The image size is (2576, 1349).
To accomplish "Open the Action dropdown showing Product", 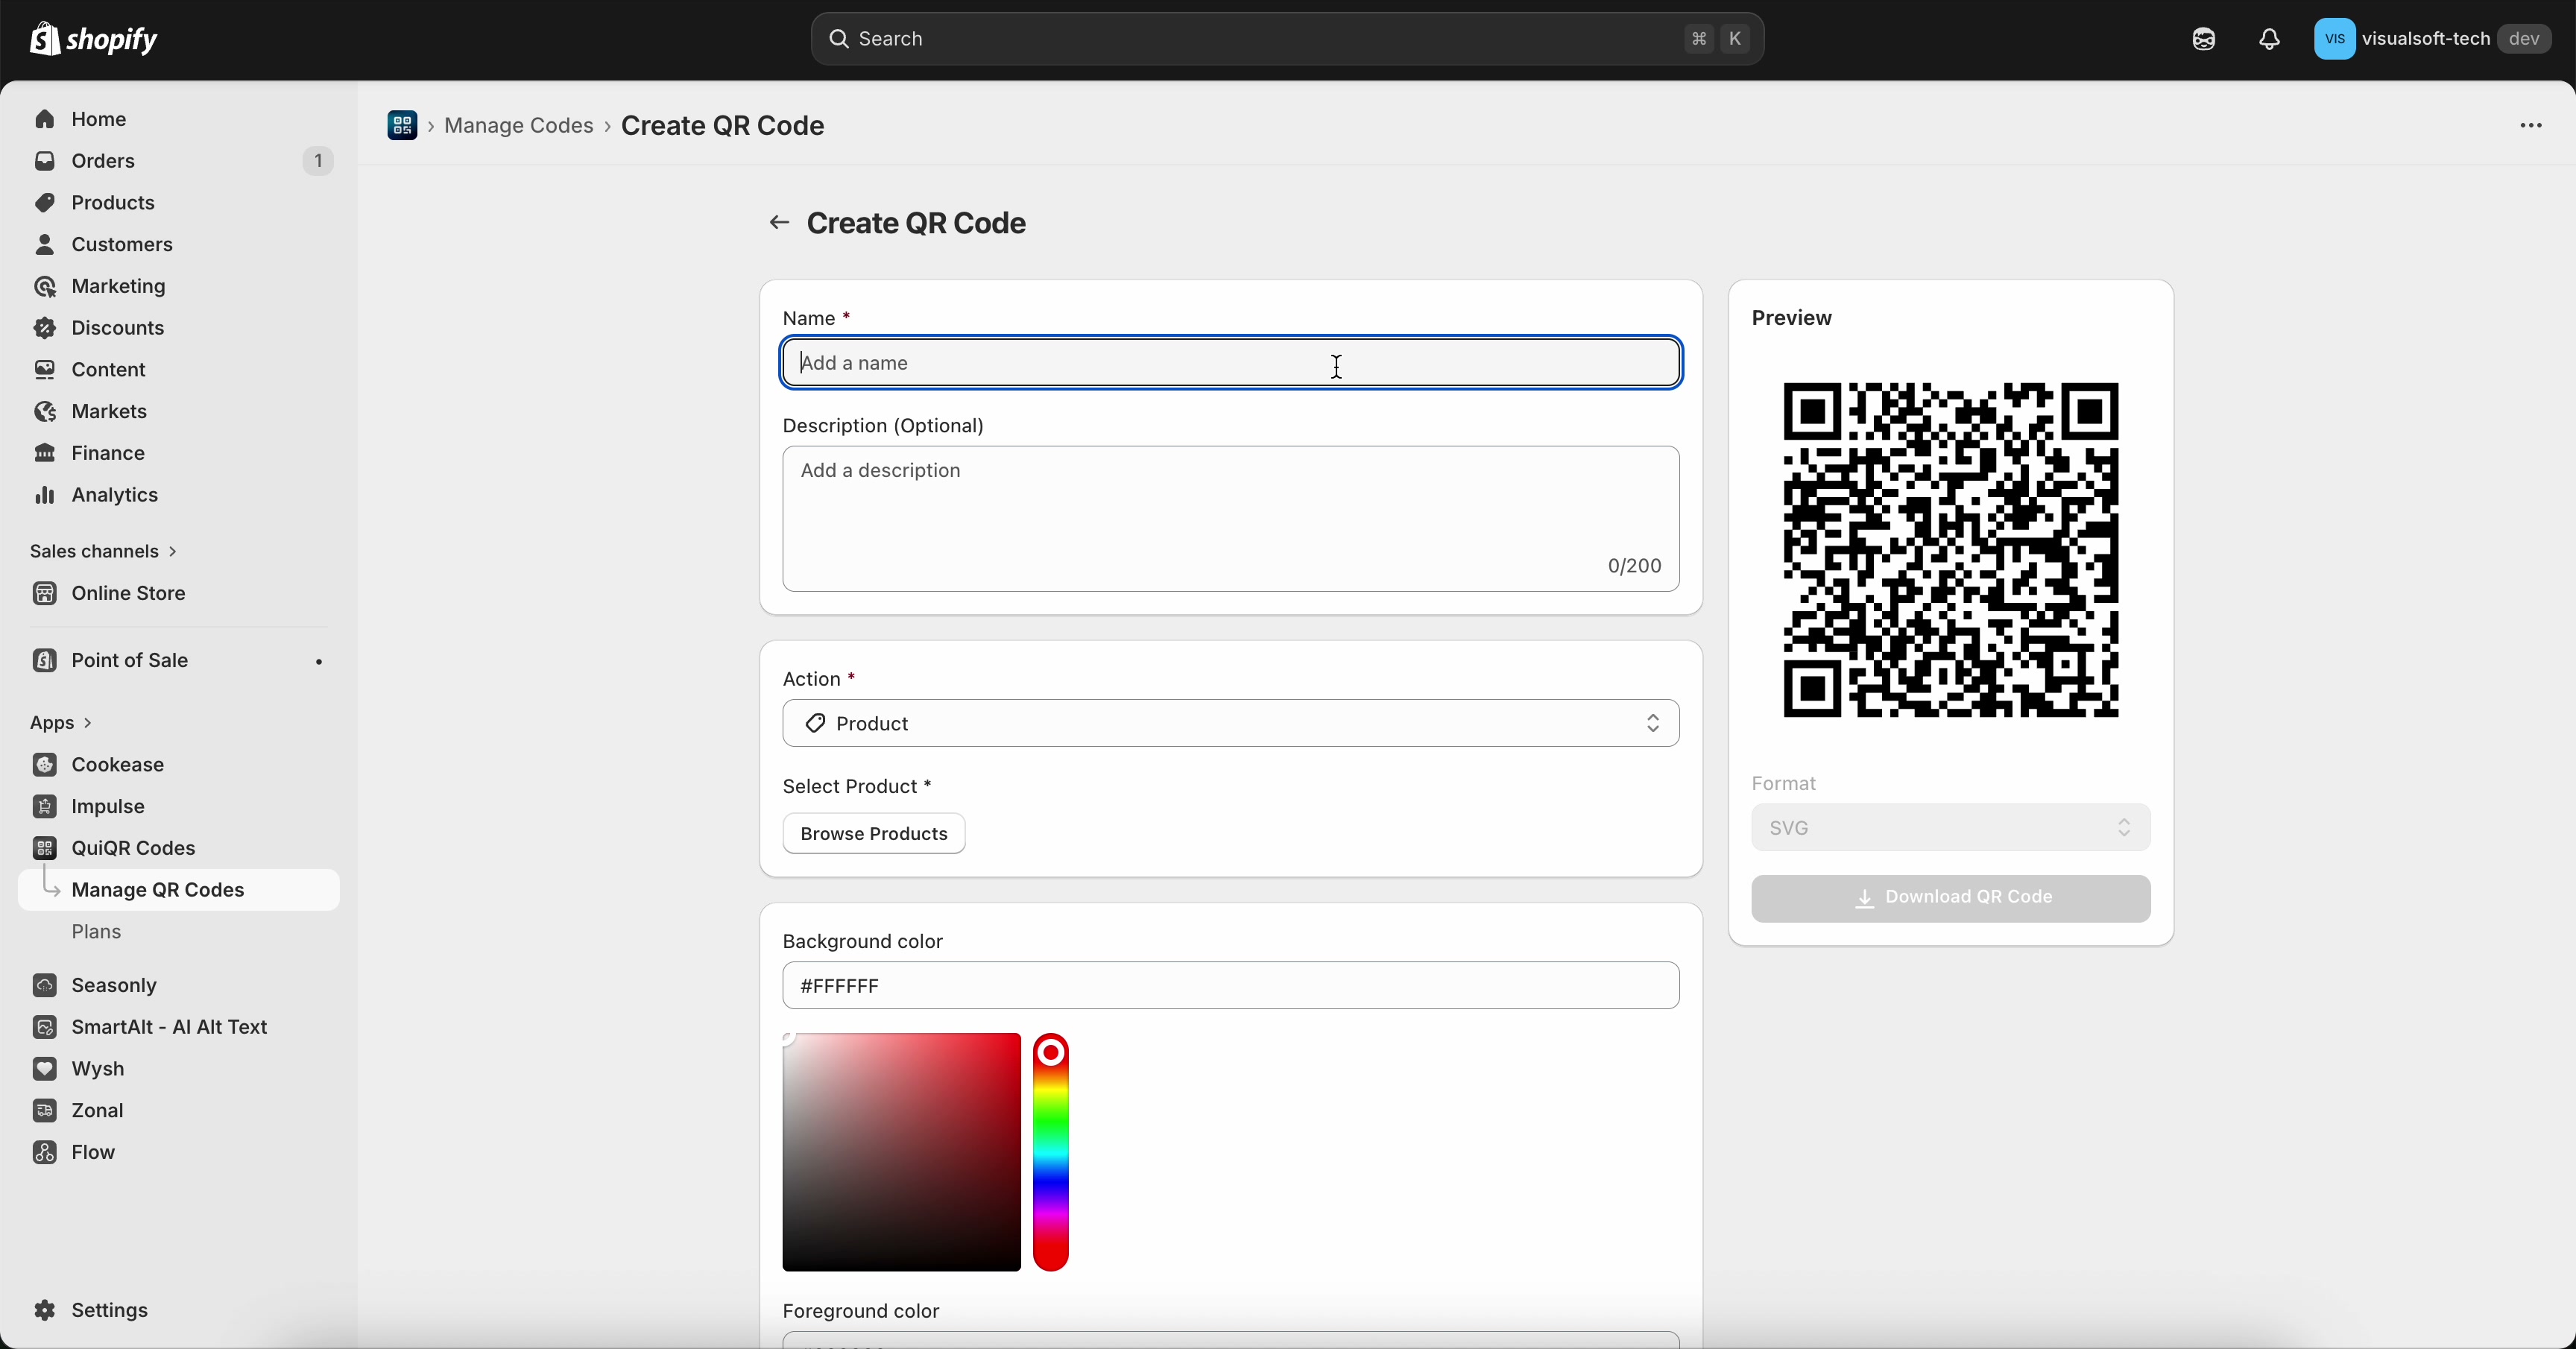I will coord(1230,723).
